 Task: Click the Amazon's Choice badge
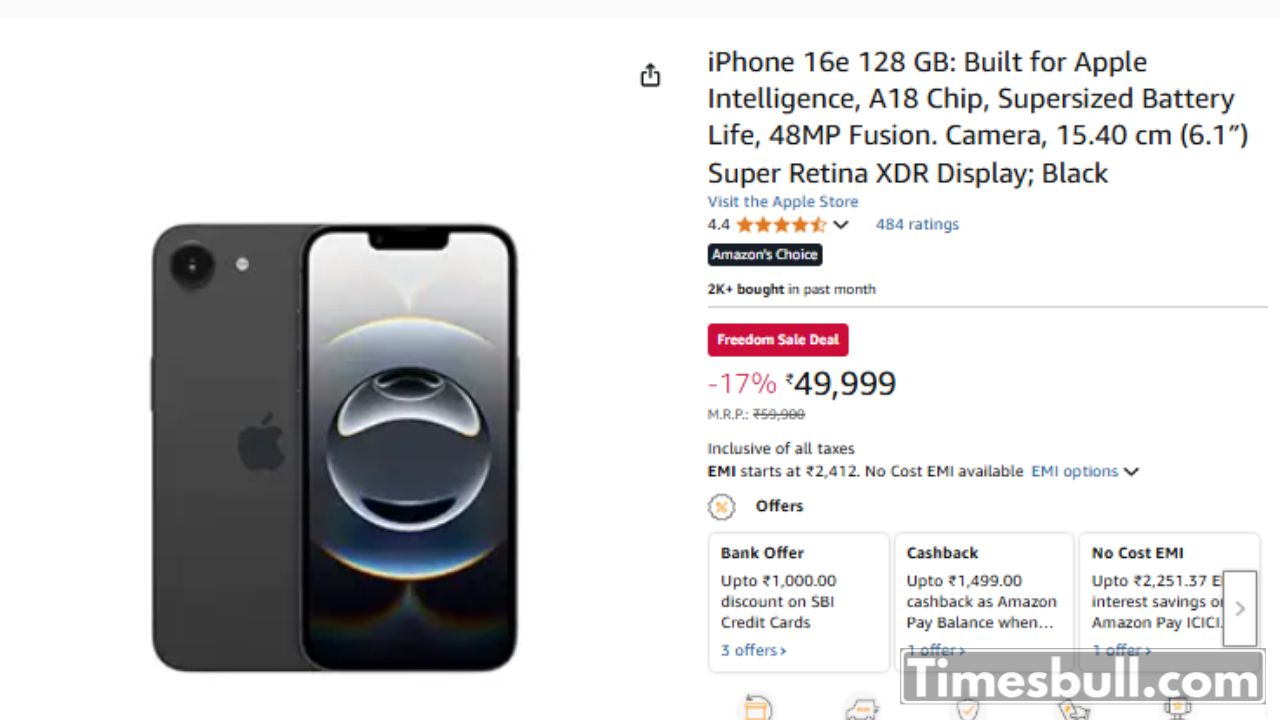(765, 255)
